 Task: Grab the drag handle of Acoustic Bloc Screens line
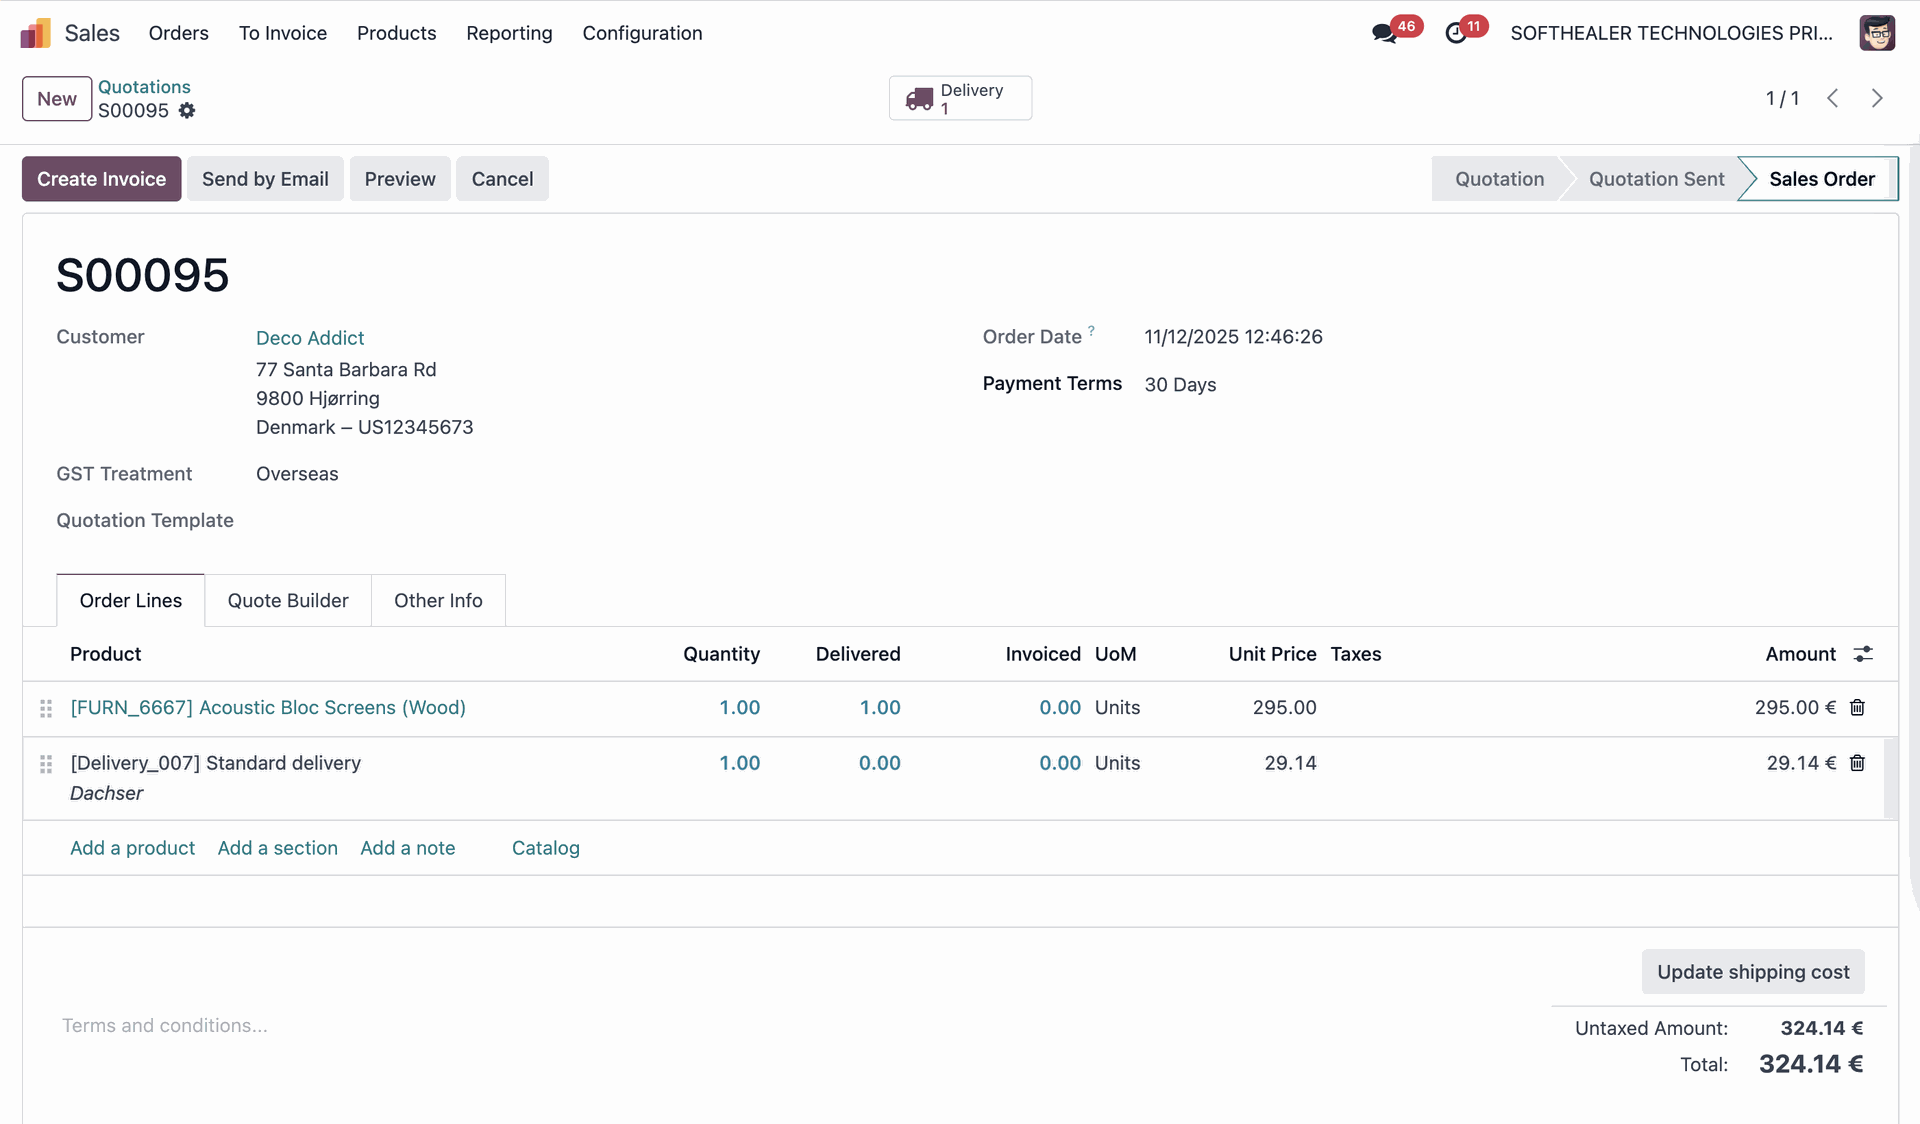pos(46,708)
